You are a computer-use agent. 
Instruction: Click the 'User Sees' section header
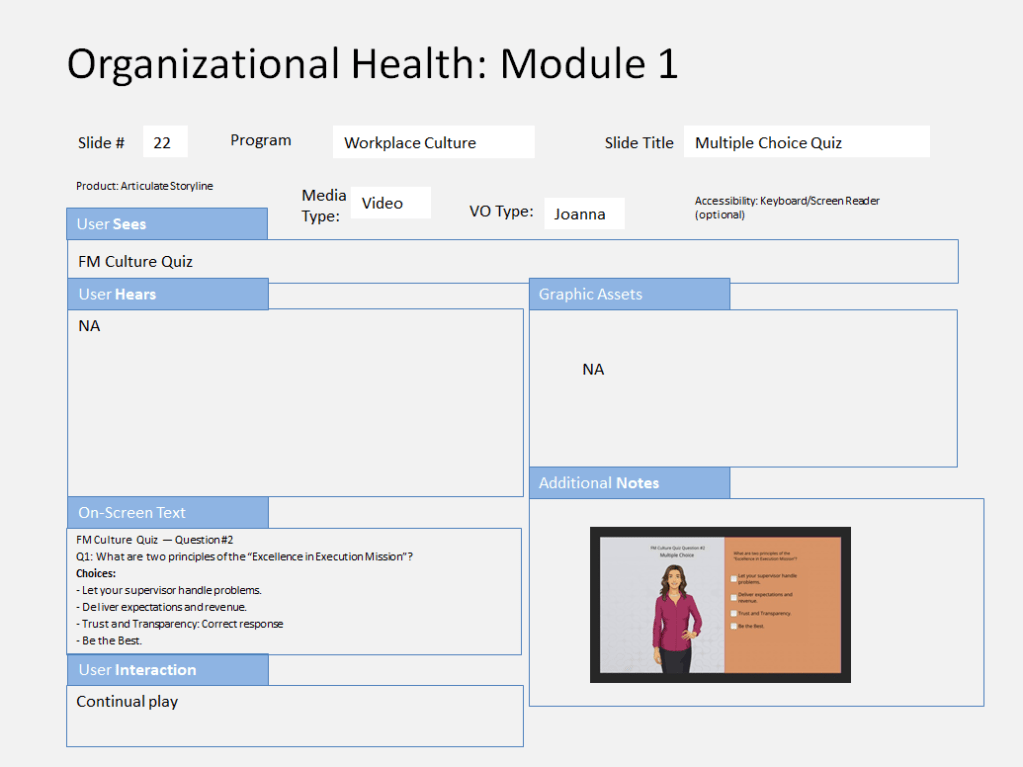[x=167, y=224]
